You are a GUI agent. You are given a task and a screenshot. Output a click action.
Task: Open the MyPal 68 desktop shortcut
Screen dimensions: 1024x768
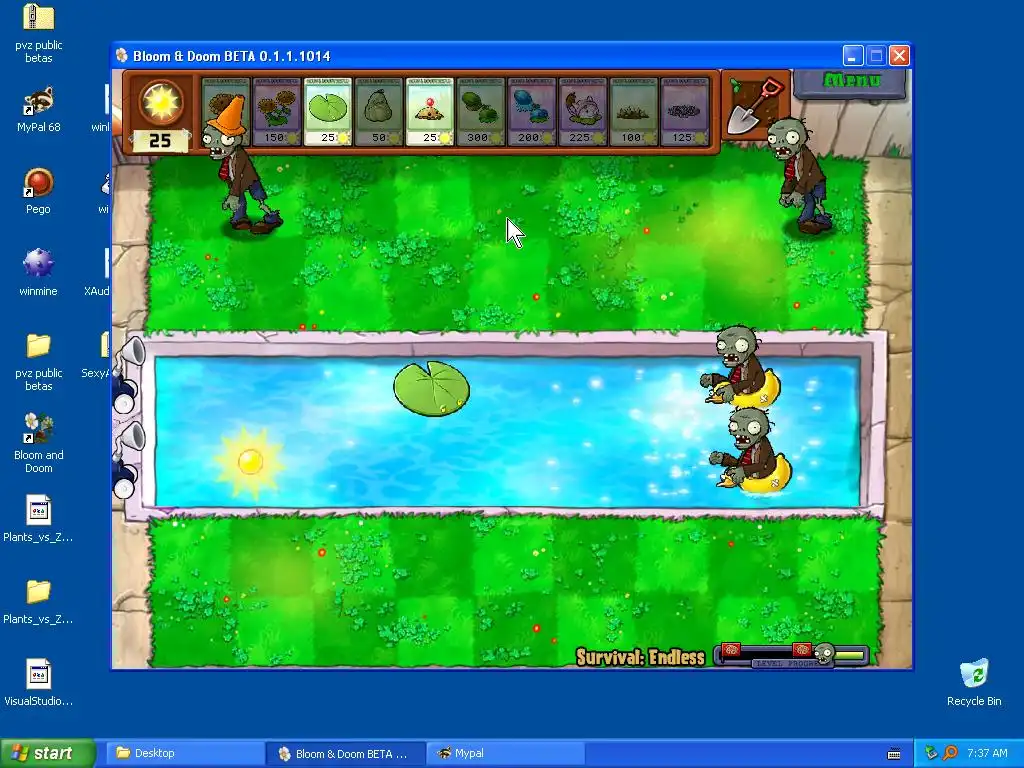pos(39,110)
